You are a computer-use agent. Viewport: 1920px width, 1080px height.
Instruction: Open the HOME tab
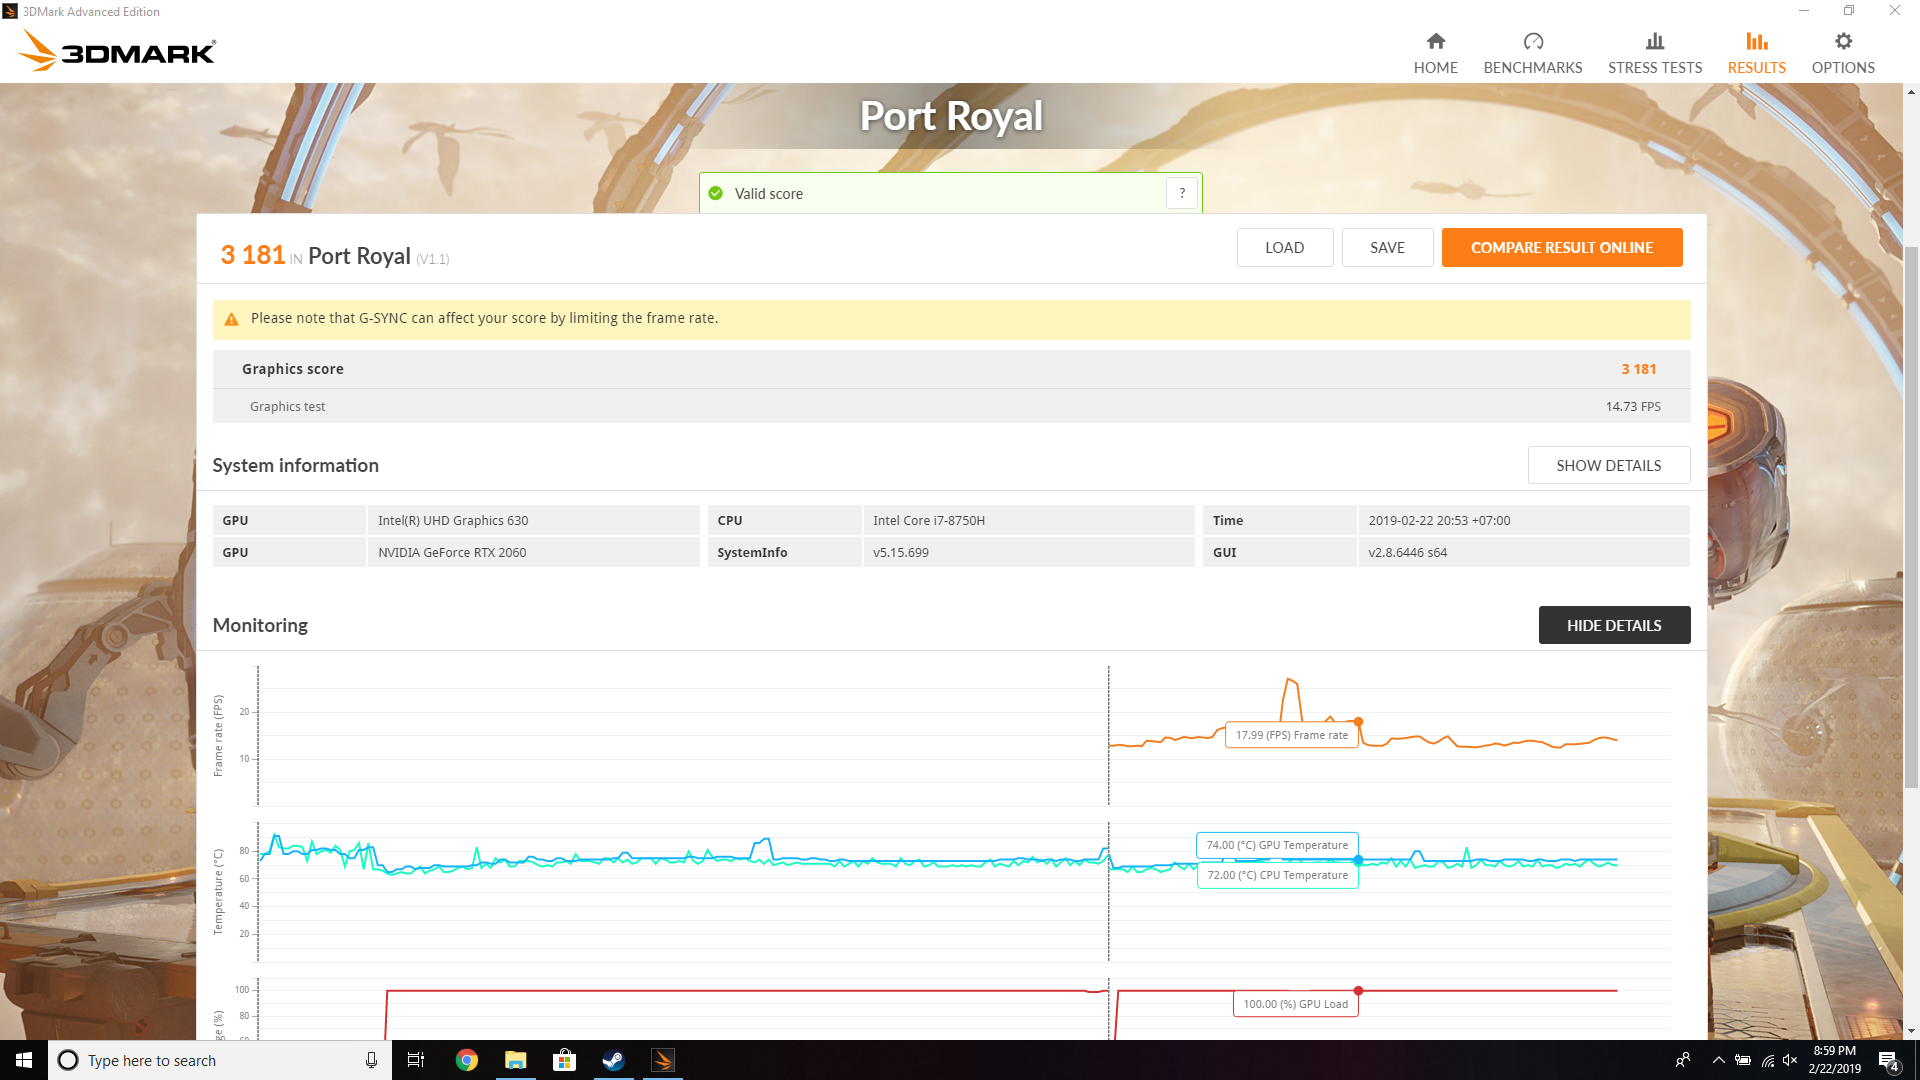pos(1435,53)
